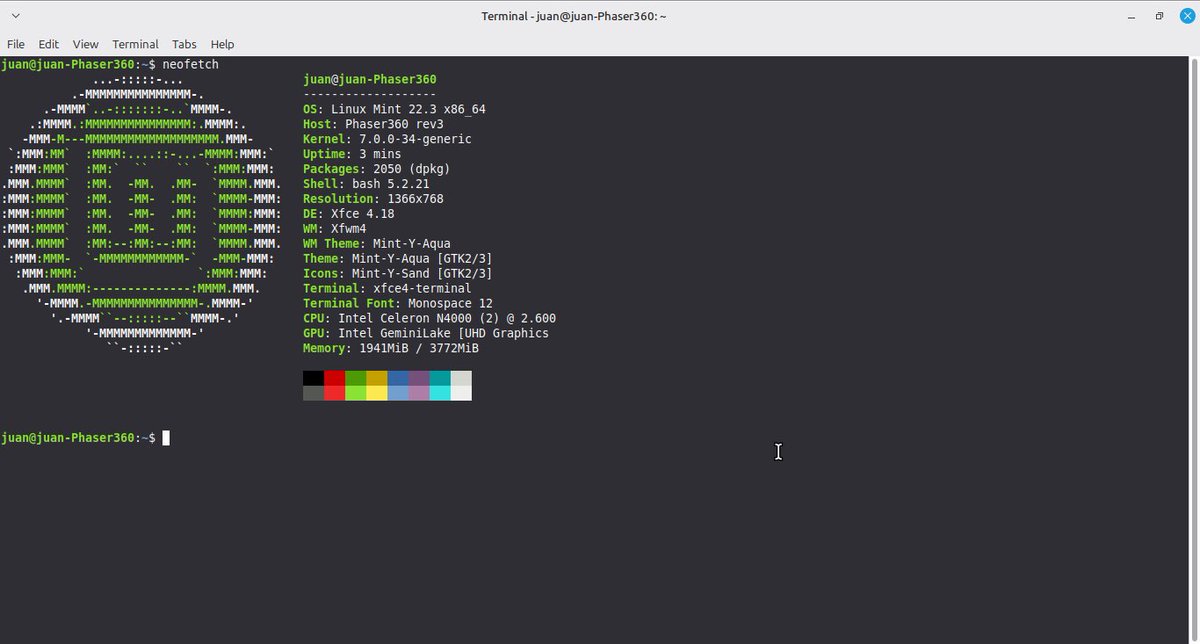This screenshot has width=1200, height=644.
Task: Click the 'DE: Xfce 4.18' line
Action: click(348, 214)
